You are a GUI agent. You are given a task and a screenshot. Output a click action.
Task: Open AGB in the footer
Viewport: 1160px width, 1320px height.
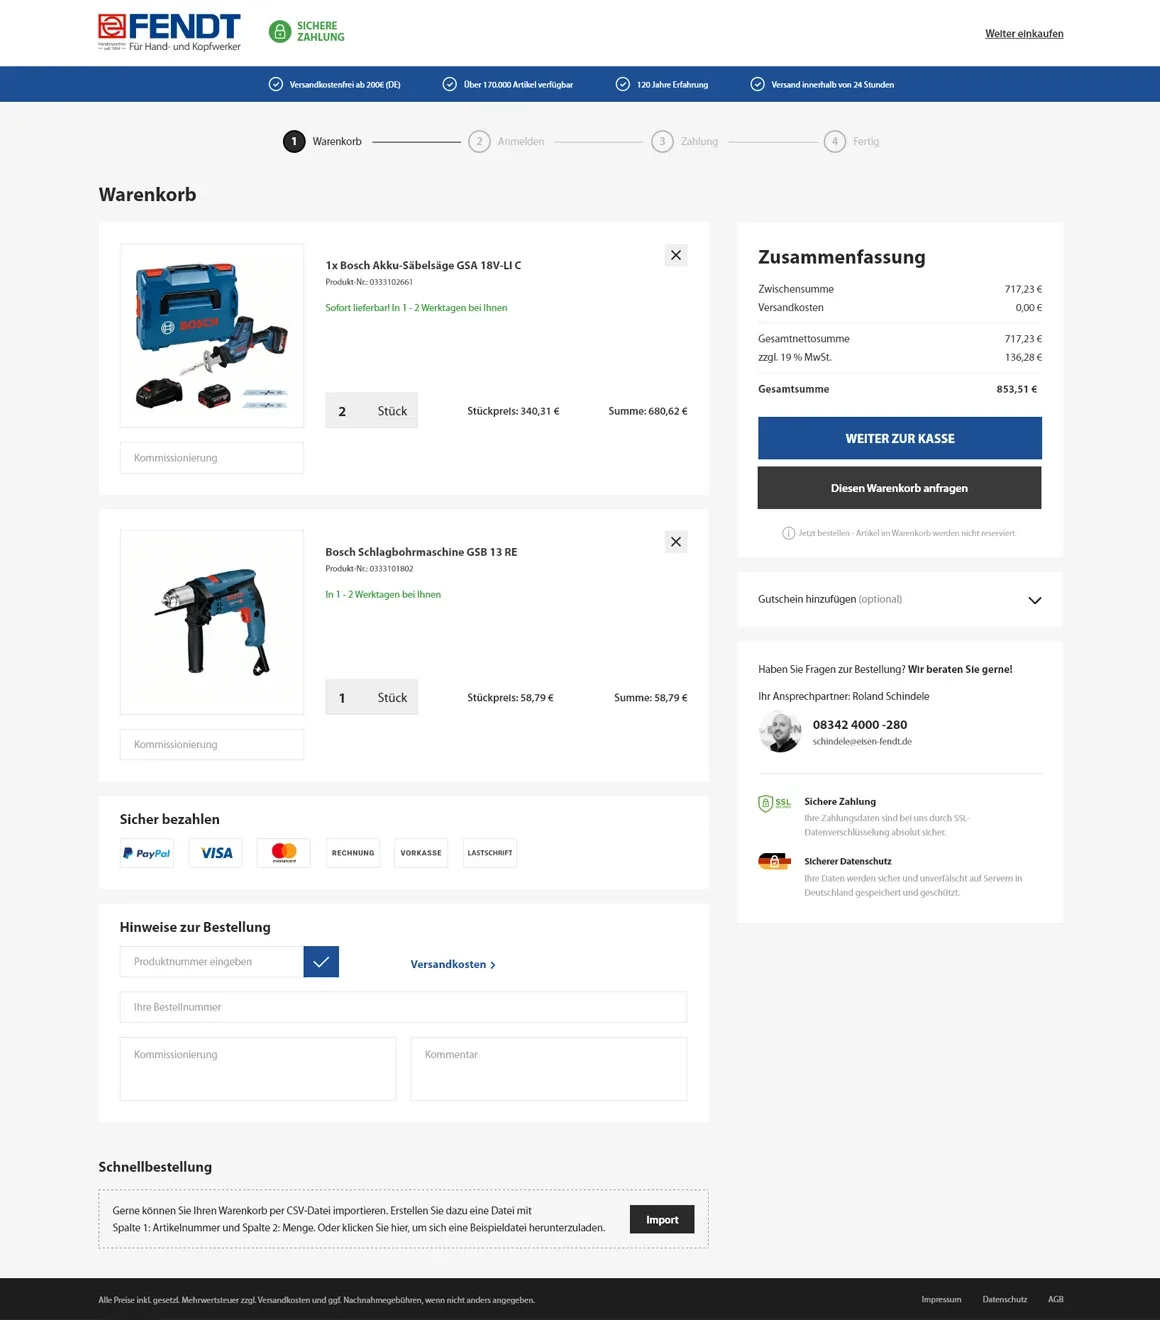1056,1300
